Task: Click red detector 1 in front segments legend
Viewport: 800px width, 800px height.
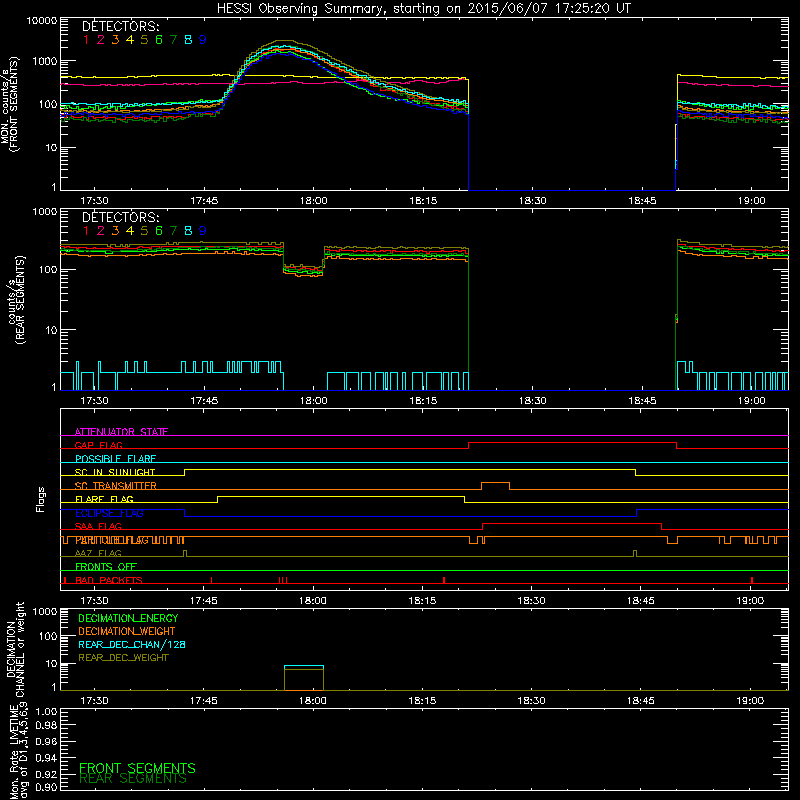Action: click(x=86, y=40)
